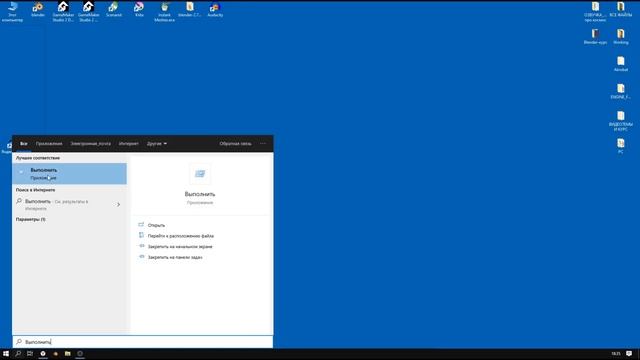The height and width of the screenshot is (360, 640).
Task: Select the Выполнить best match result
Action: [69, 174]
